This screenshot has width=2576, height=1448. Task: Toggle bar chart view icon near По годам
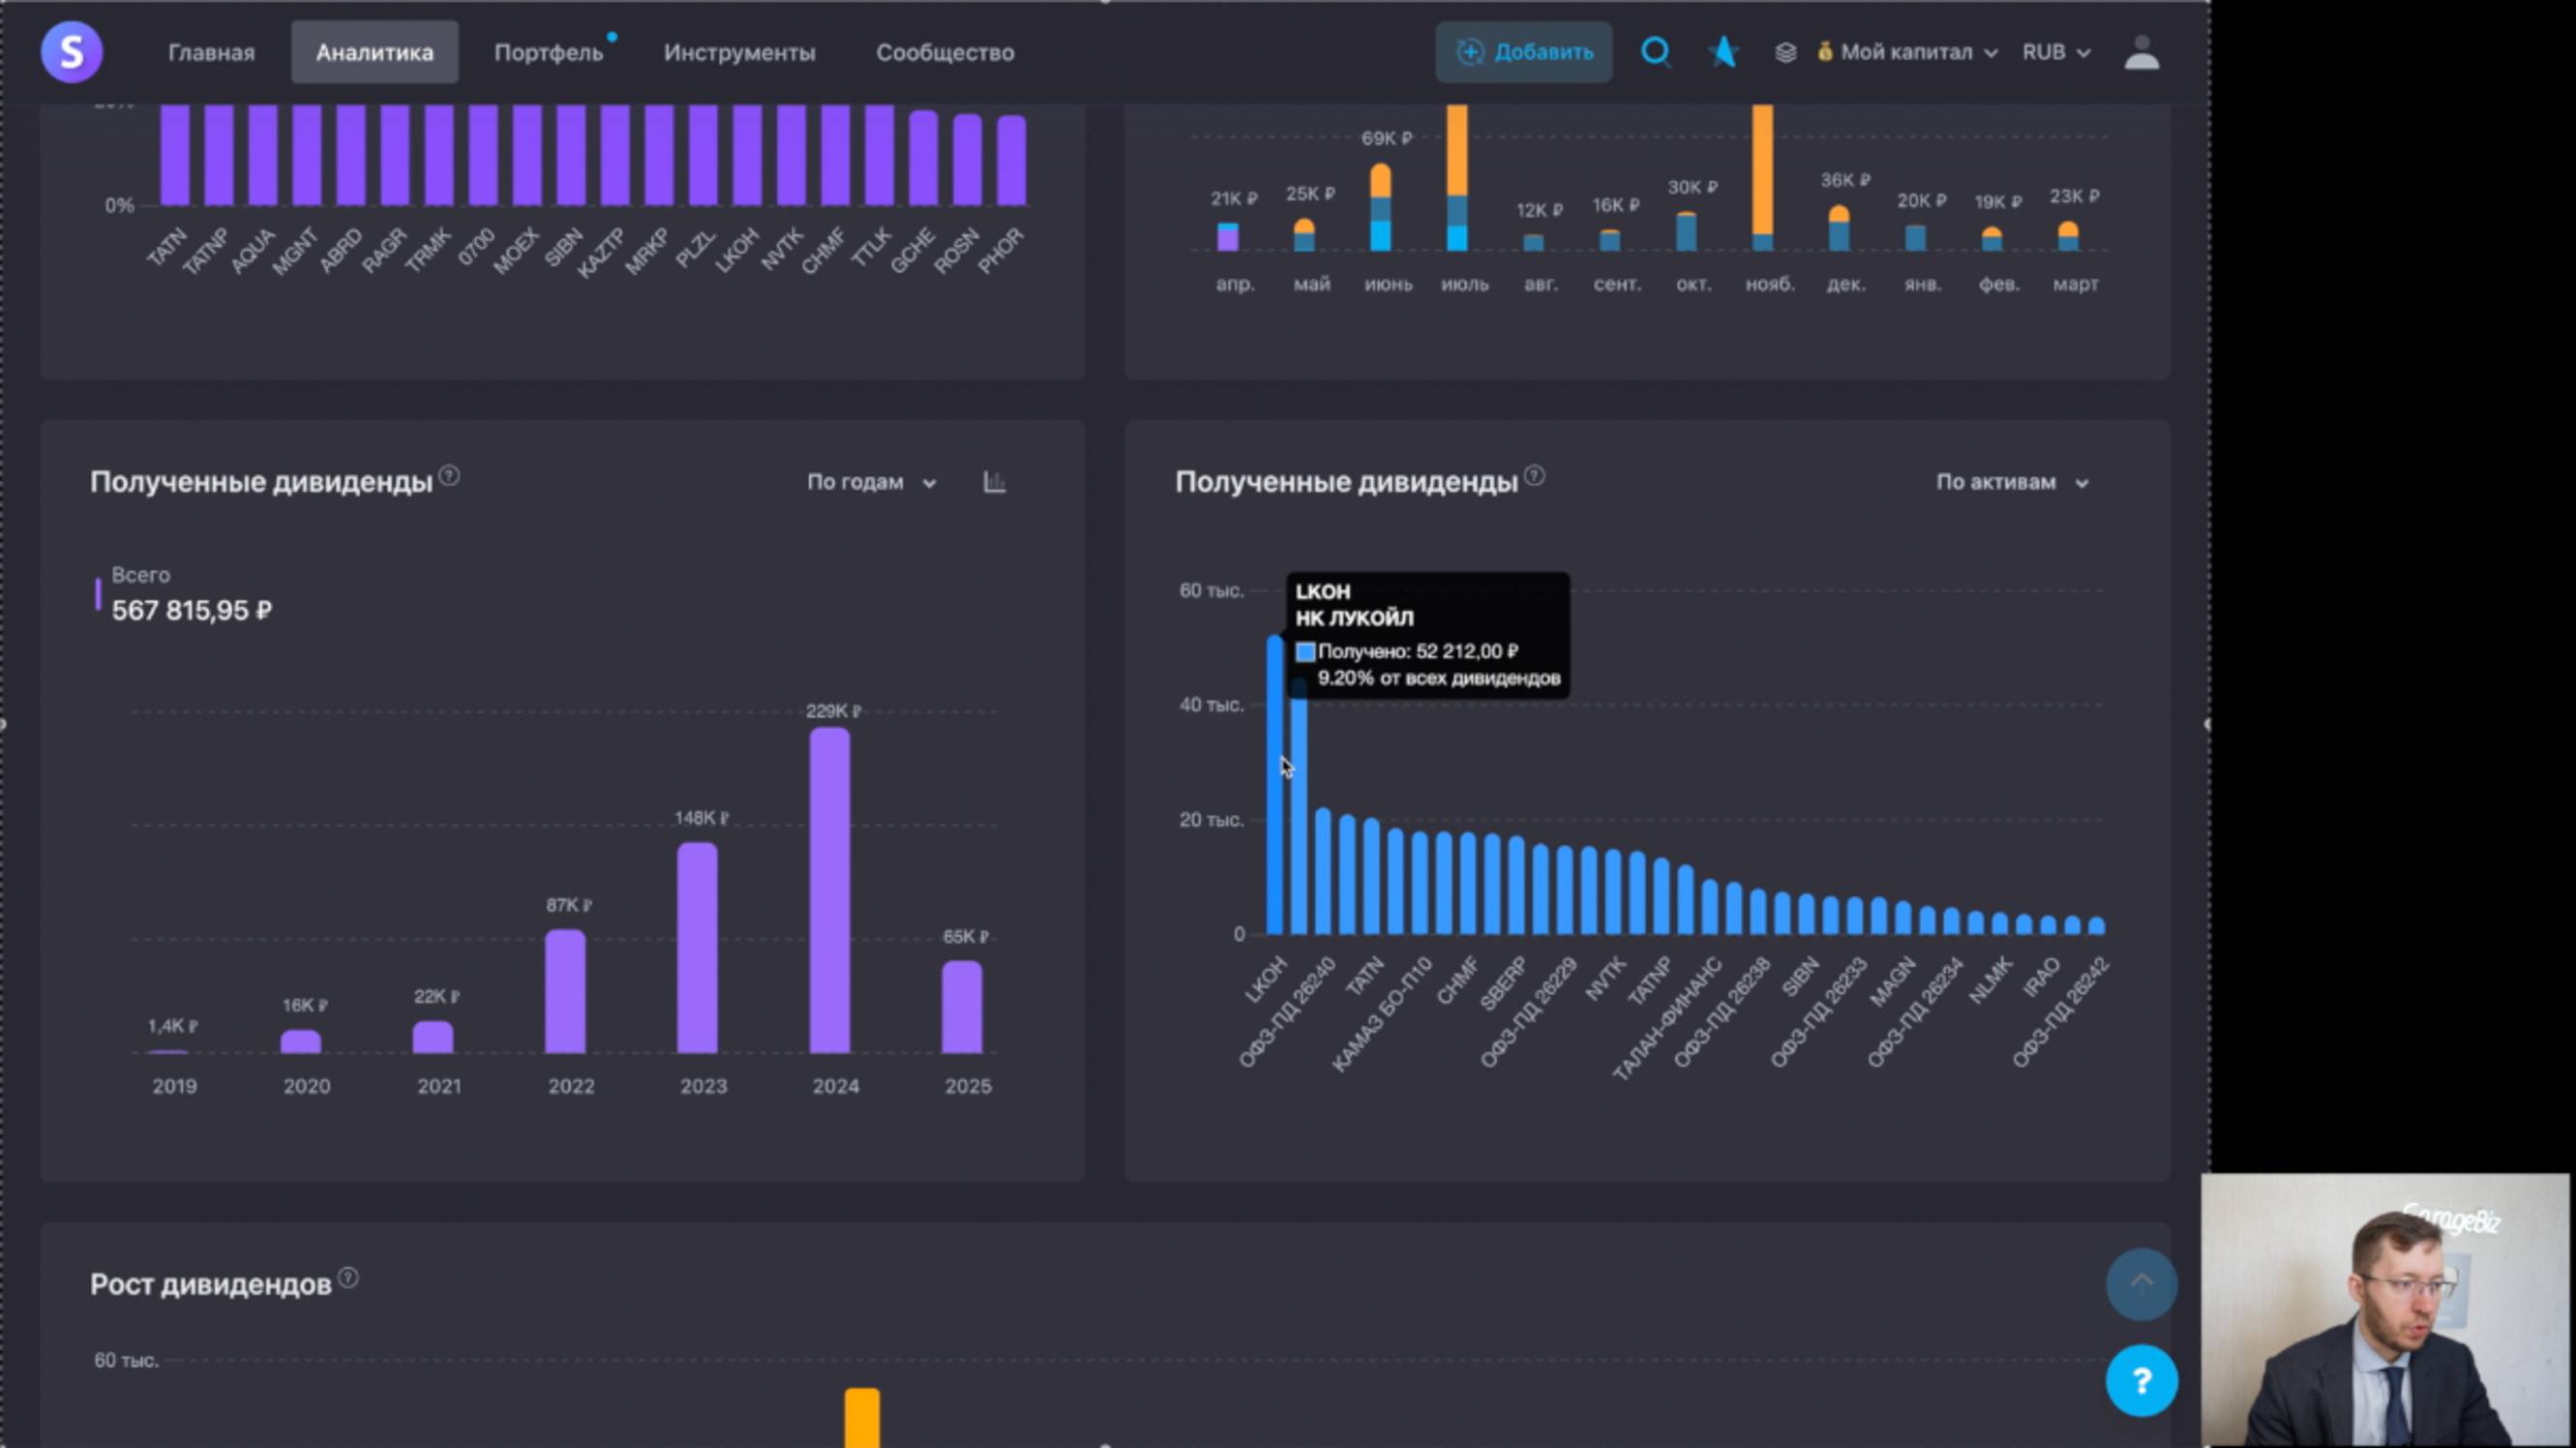tap(994, 482)
